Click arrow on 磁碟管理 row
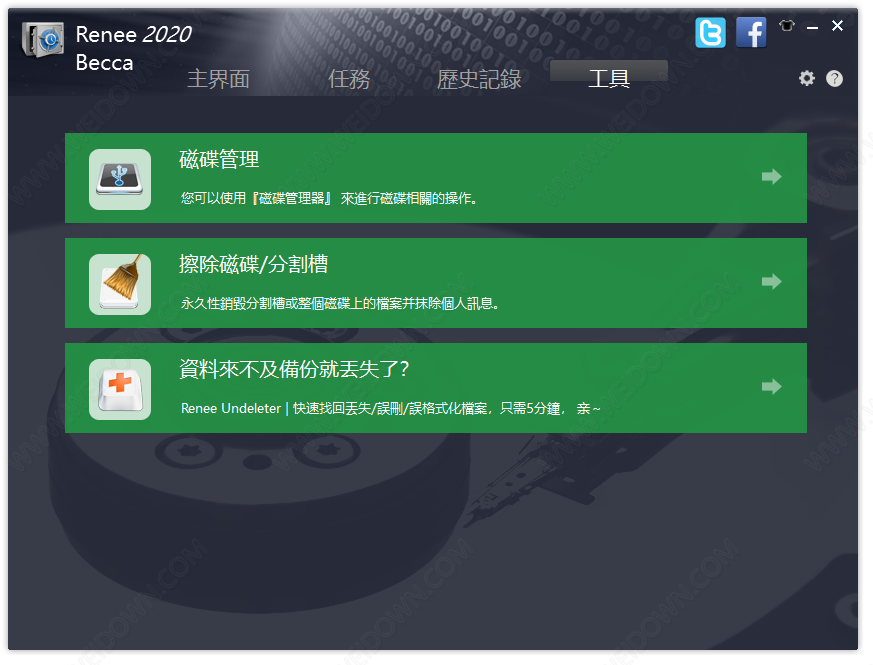 [772, 177]
